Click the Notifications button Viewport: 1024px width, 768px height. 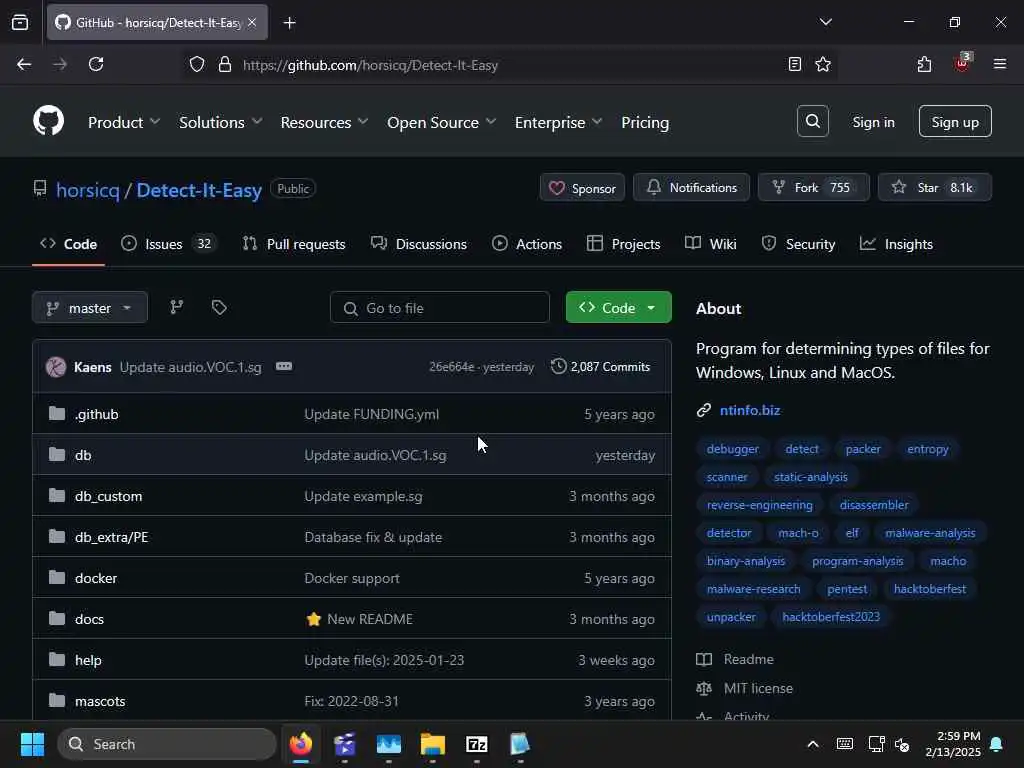692,187
